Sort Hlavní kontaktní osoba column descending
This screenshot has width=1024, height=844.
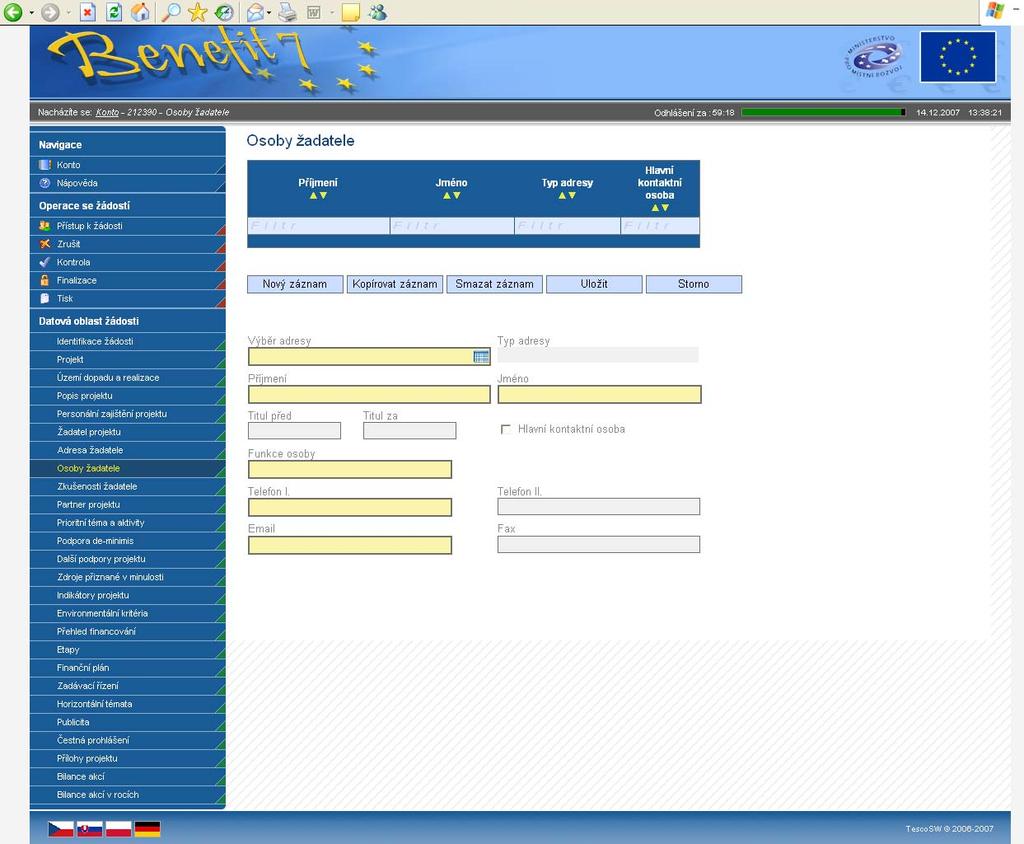pyautogui.click(x=665, y=208)
